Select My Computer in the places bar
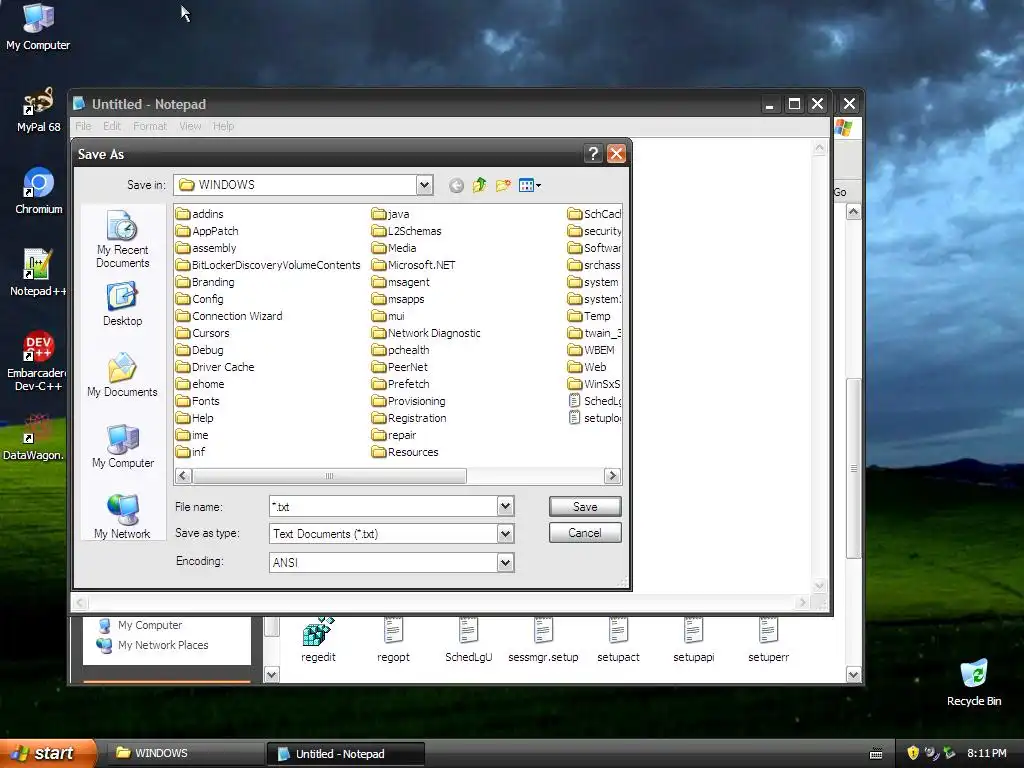The image size is (1024, 768). (122, 446)
